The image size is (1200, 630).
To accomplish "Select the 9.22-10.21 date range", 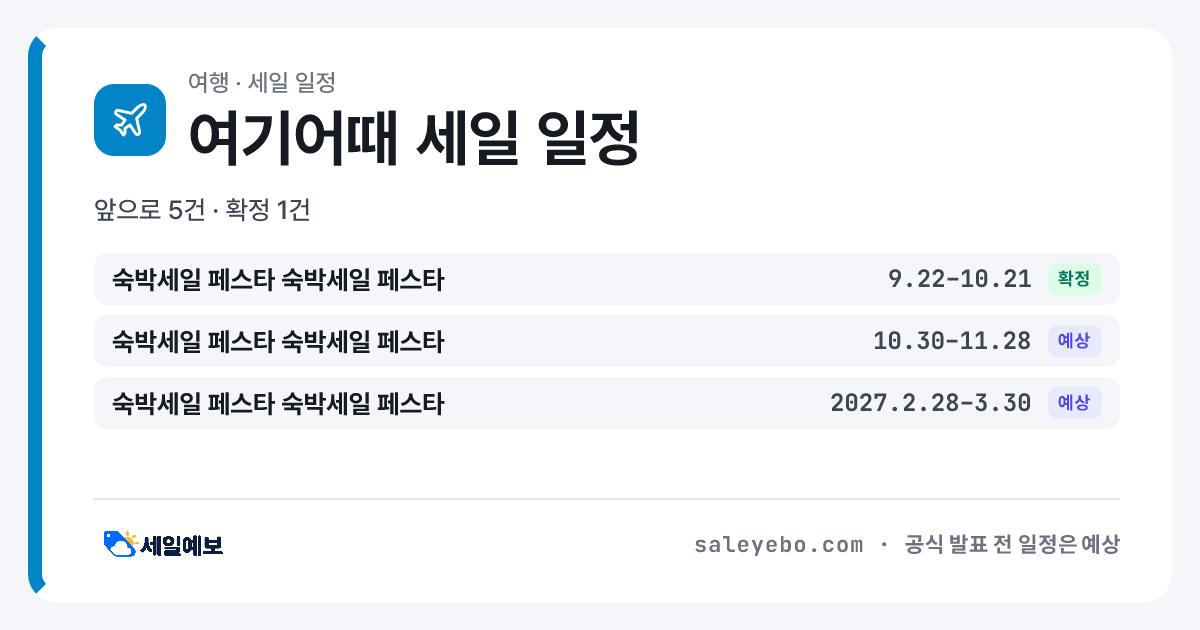I will click(959, 279).
